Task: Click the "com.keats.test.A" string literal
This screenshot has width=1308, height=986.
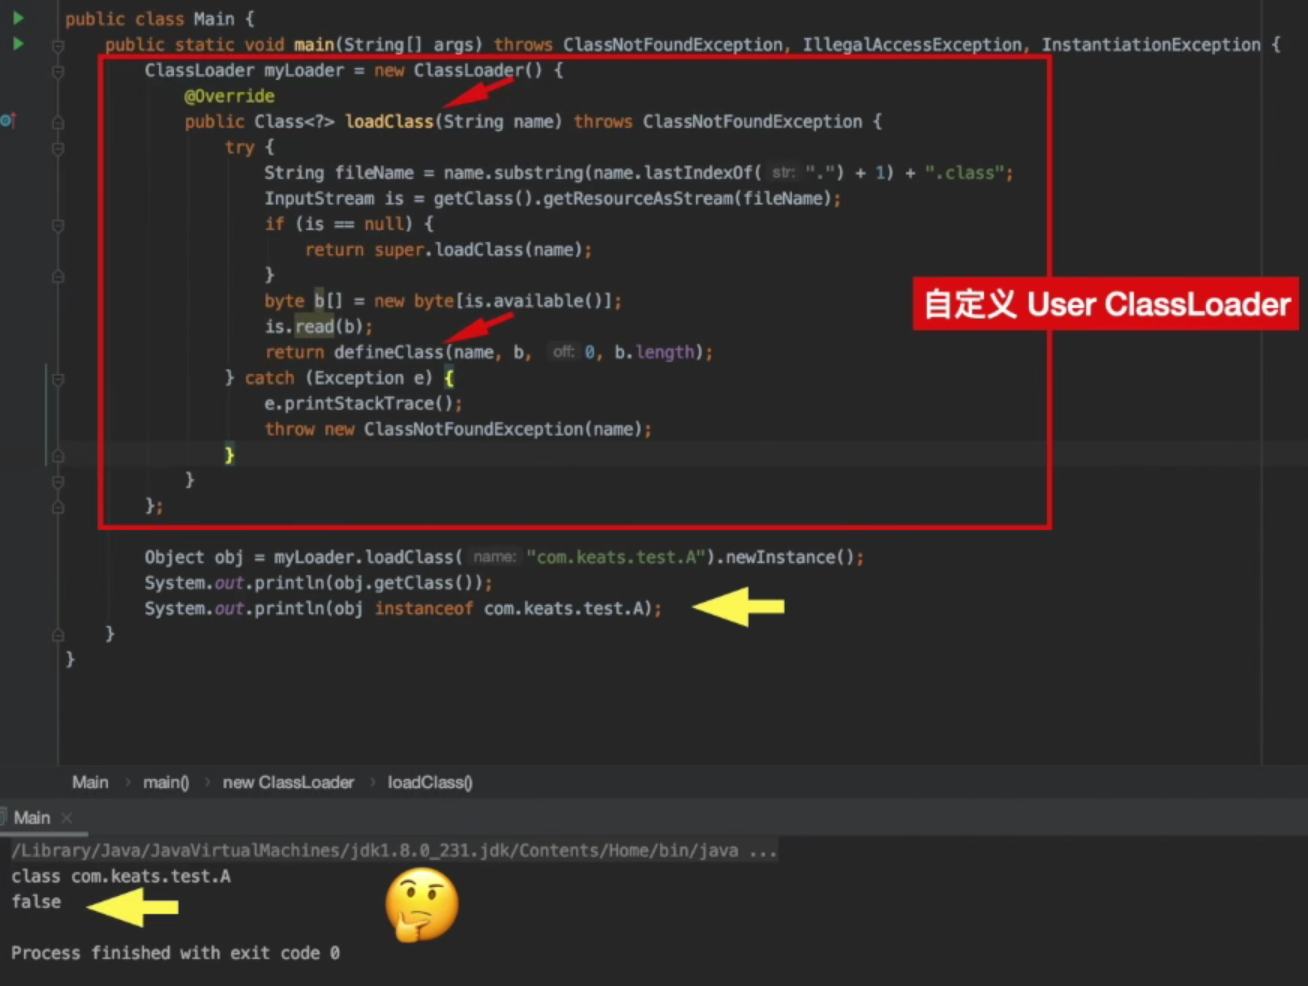Action: coord(616,557)
